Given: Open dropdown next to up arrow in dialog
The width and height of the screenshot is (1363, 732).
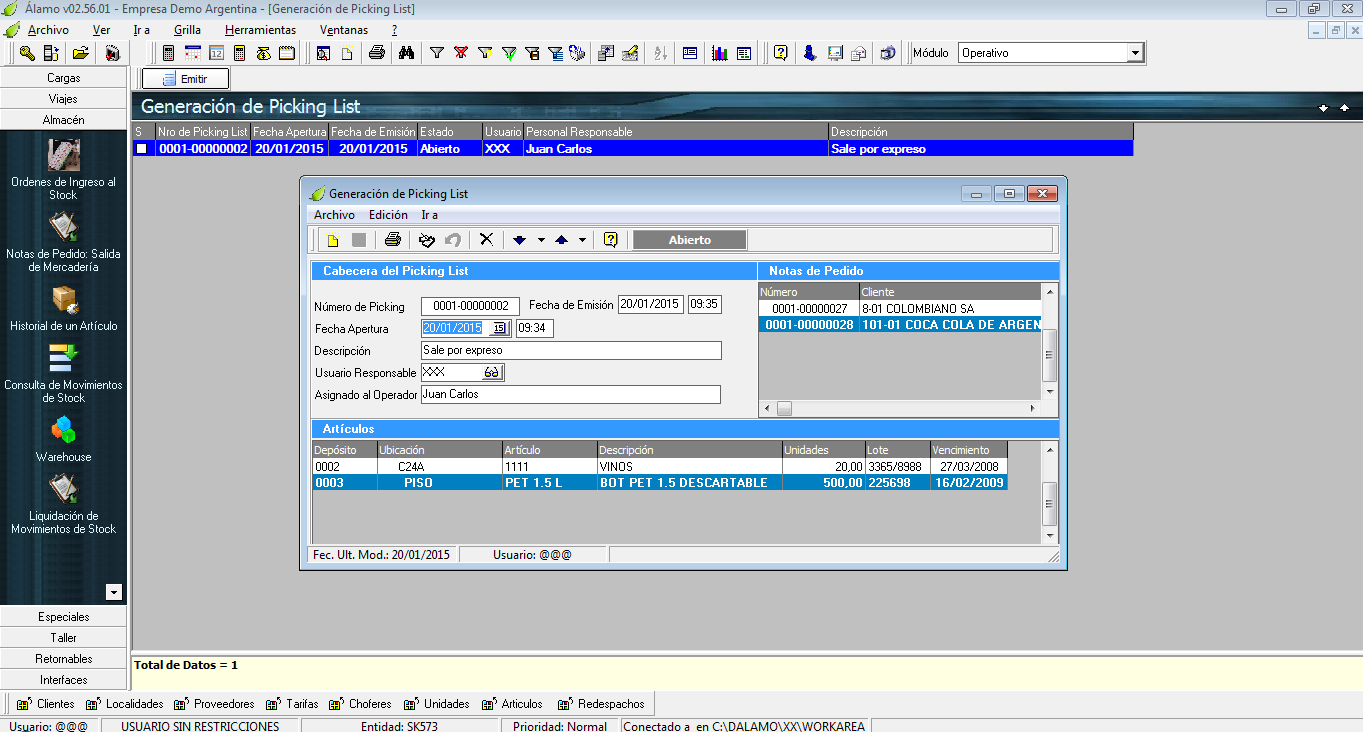Looking at the screenshot, I should pyautogui.click(x=582, y=240).
